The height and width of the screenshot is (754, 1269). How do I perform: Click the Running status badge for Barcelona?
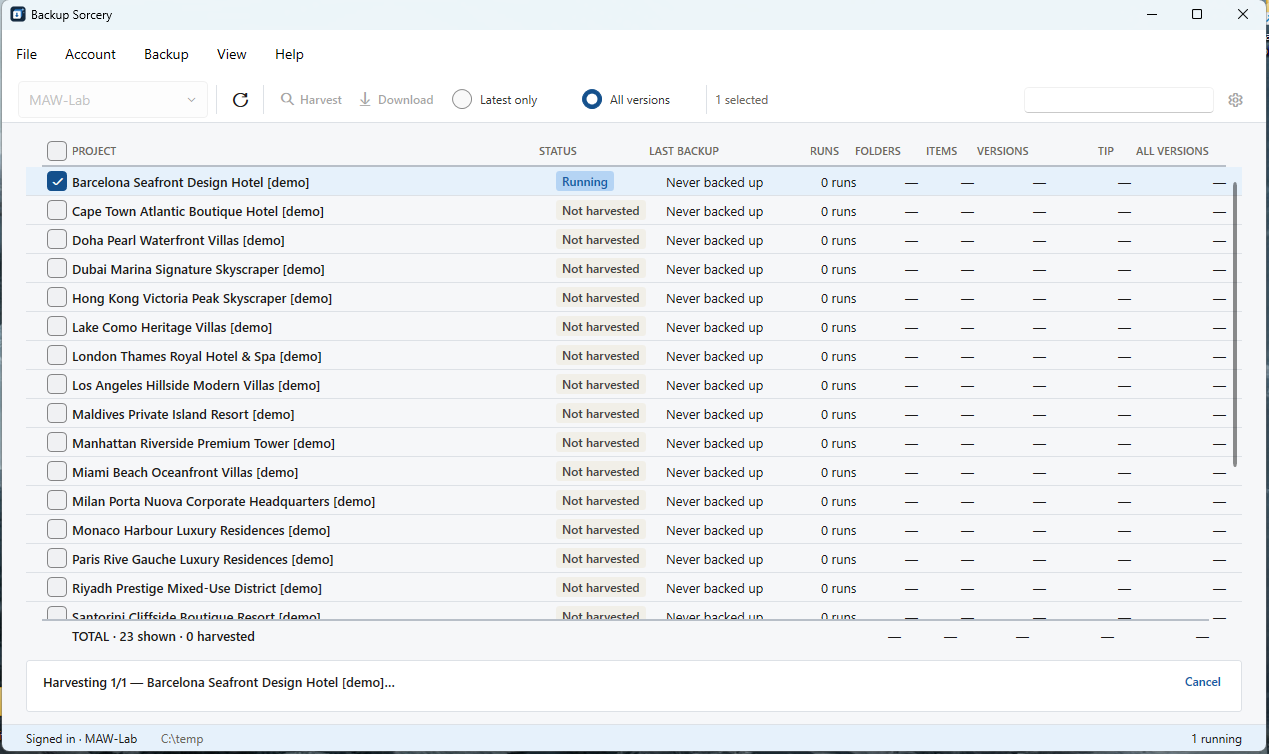[x=585, y=182]
